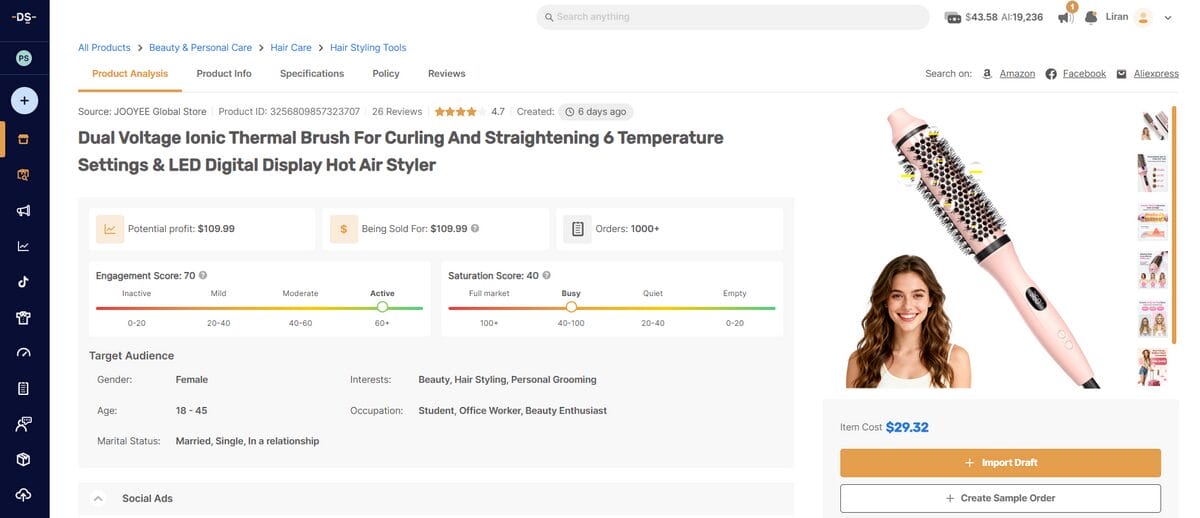Expand the Social Ads section
This screenshot has height=518, width=1200.
pyautogui.click(x=98, y=498)
